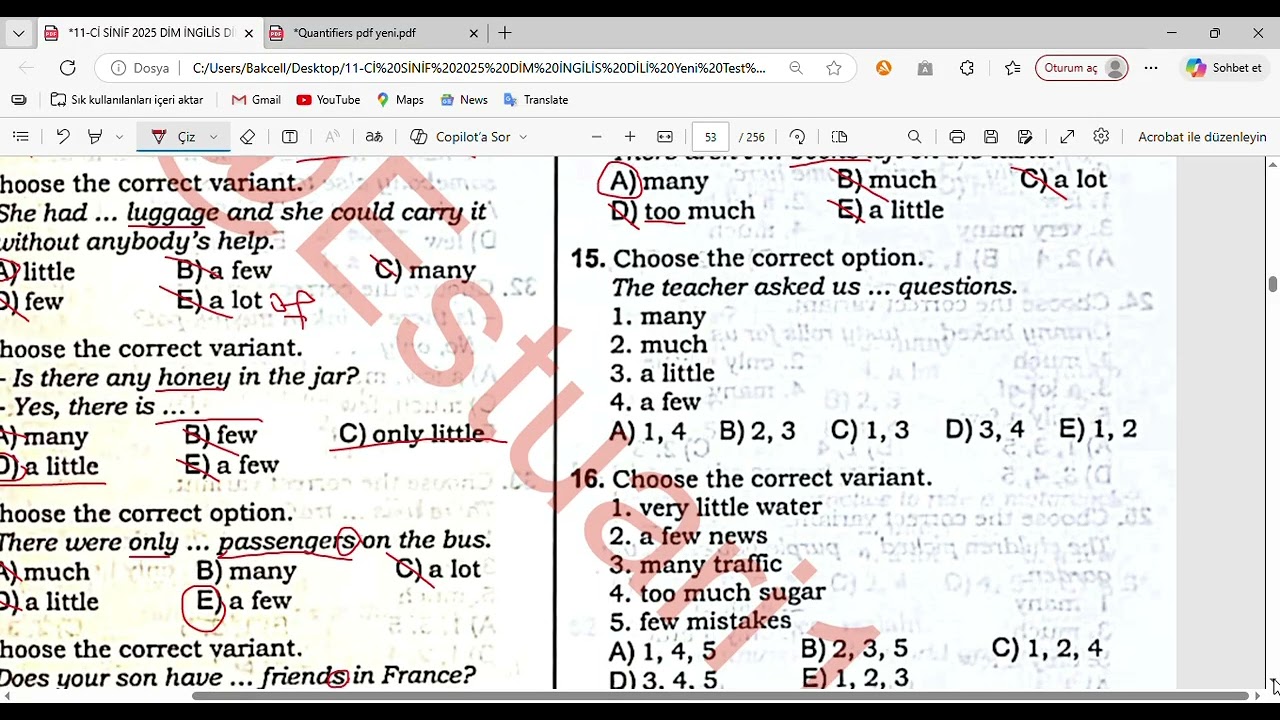Click answer 'A) 1, 4' in question 15
The height and width of the screenshot is (720, 1280).
click(647, 431)
